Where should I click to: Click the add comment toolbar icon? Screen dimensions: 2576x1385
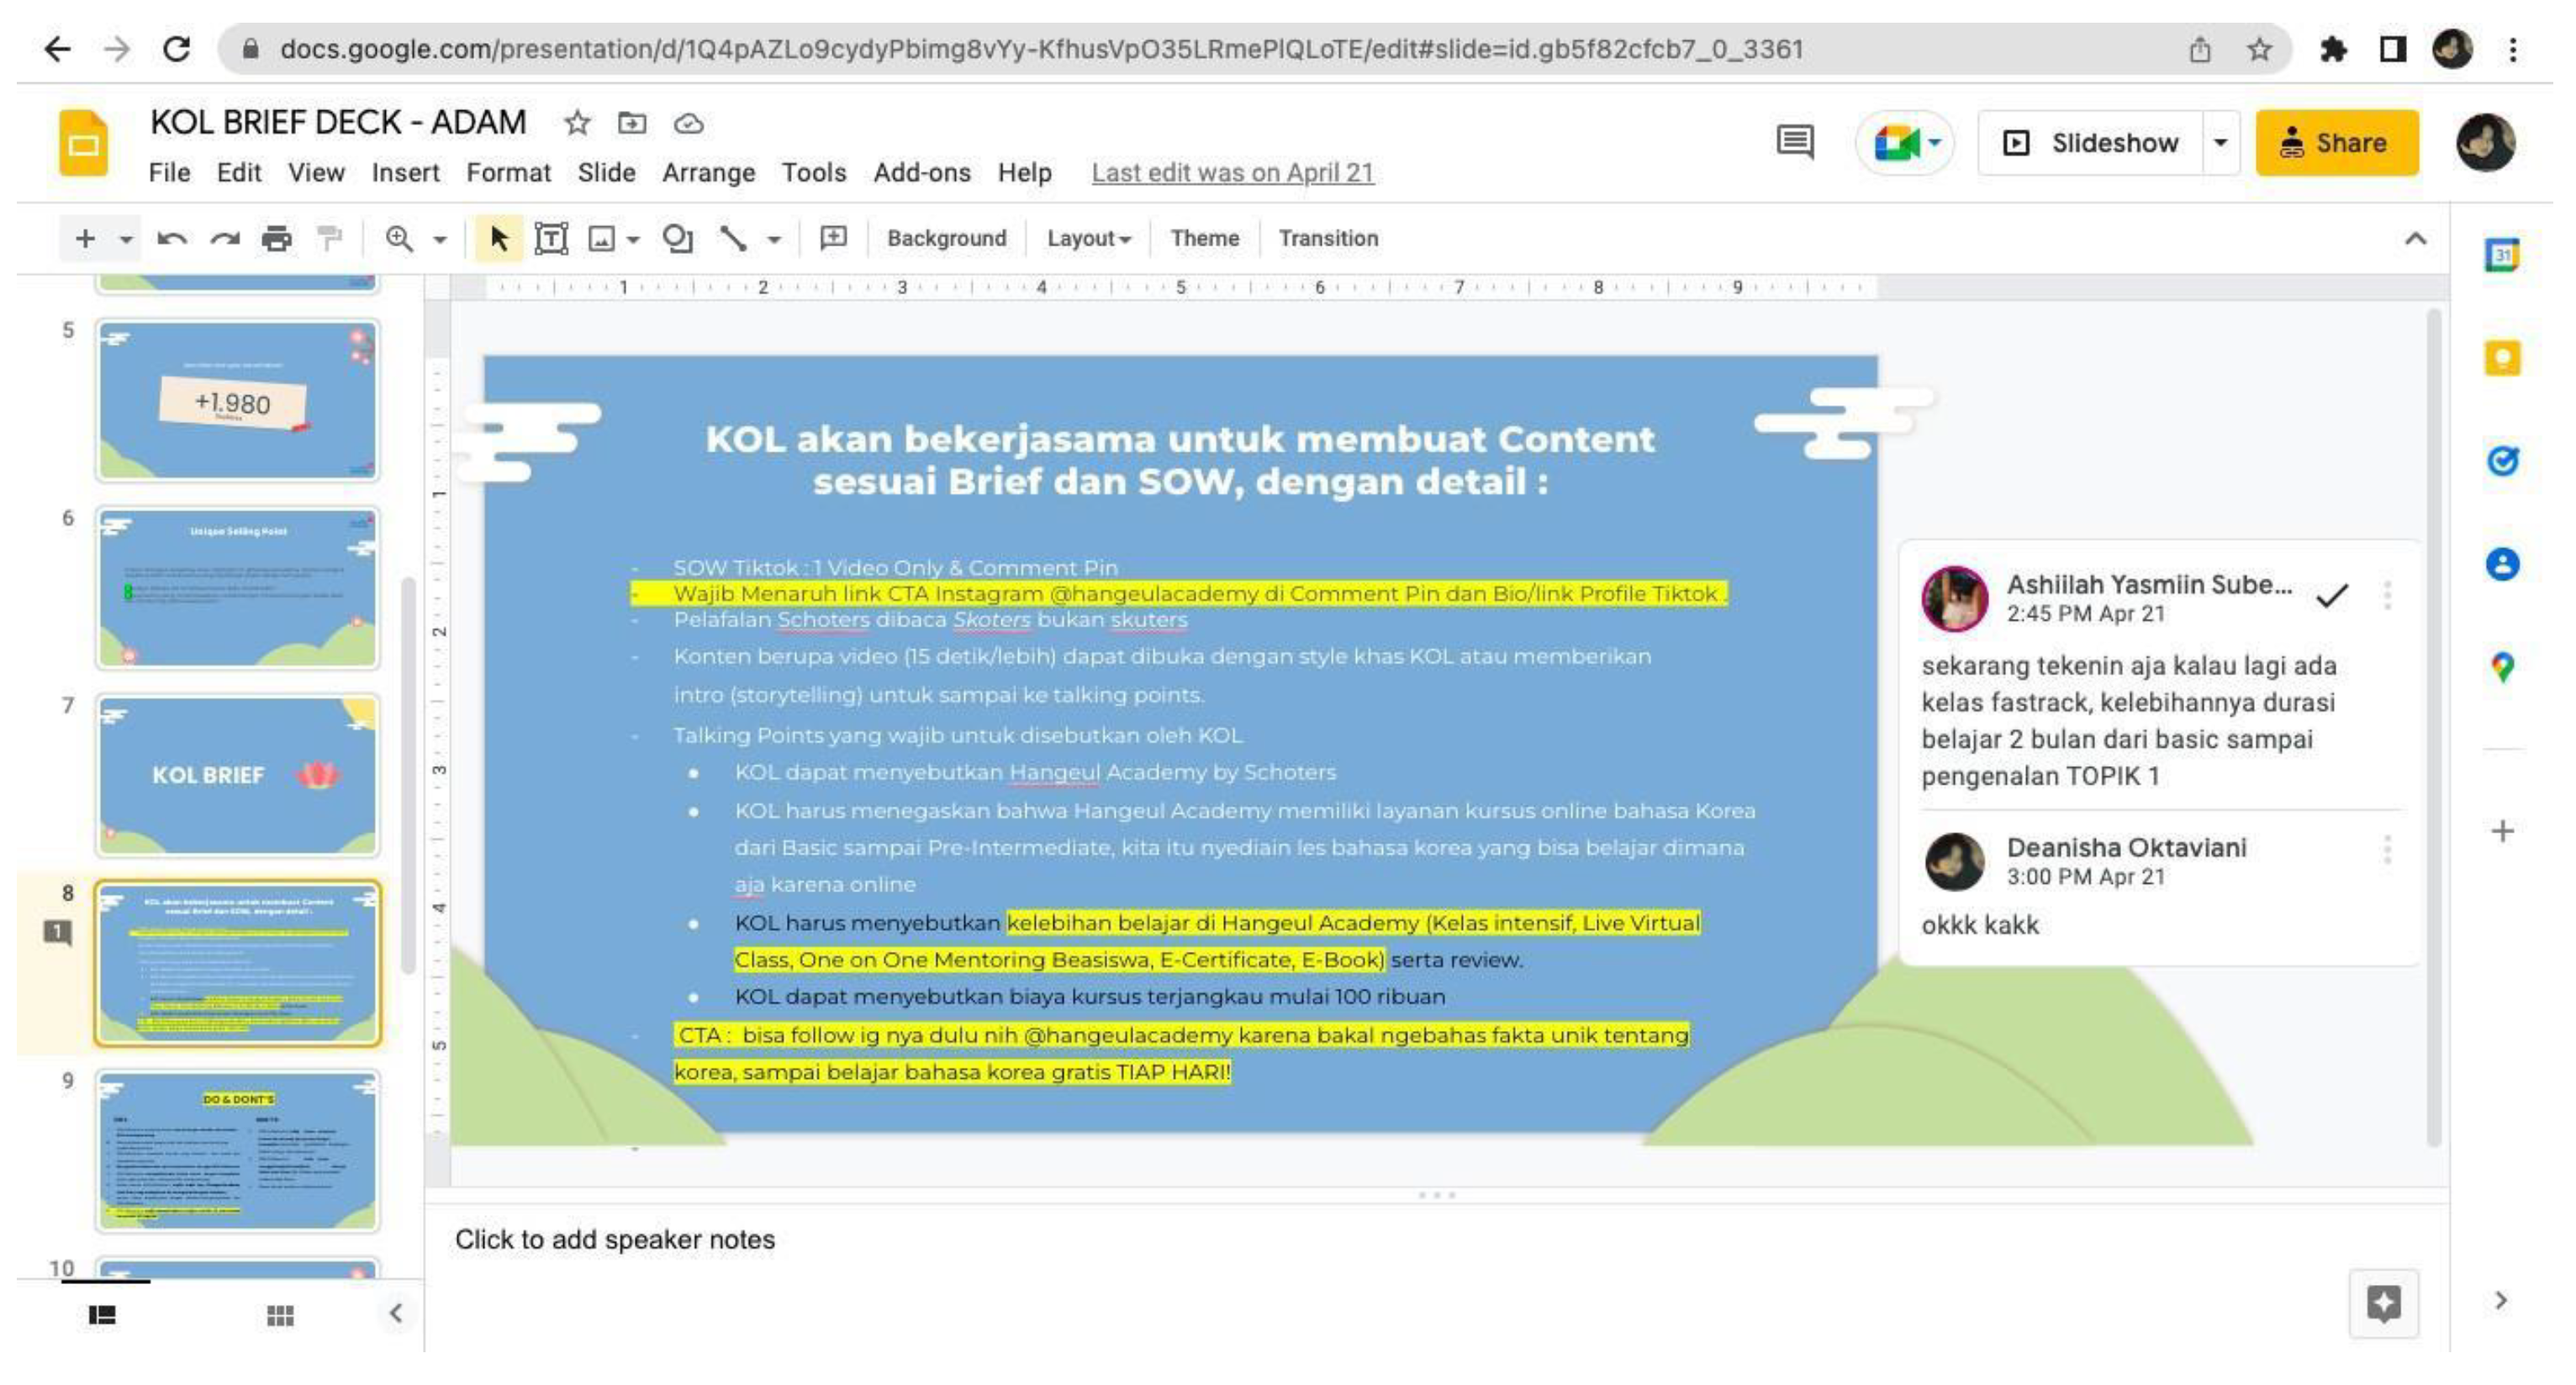pyautogui.click(x=833, y=238)
